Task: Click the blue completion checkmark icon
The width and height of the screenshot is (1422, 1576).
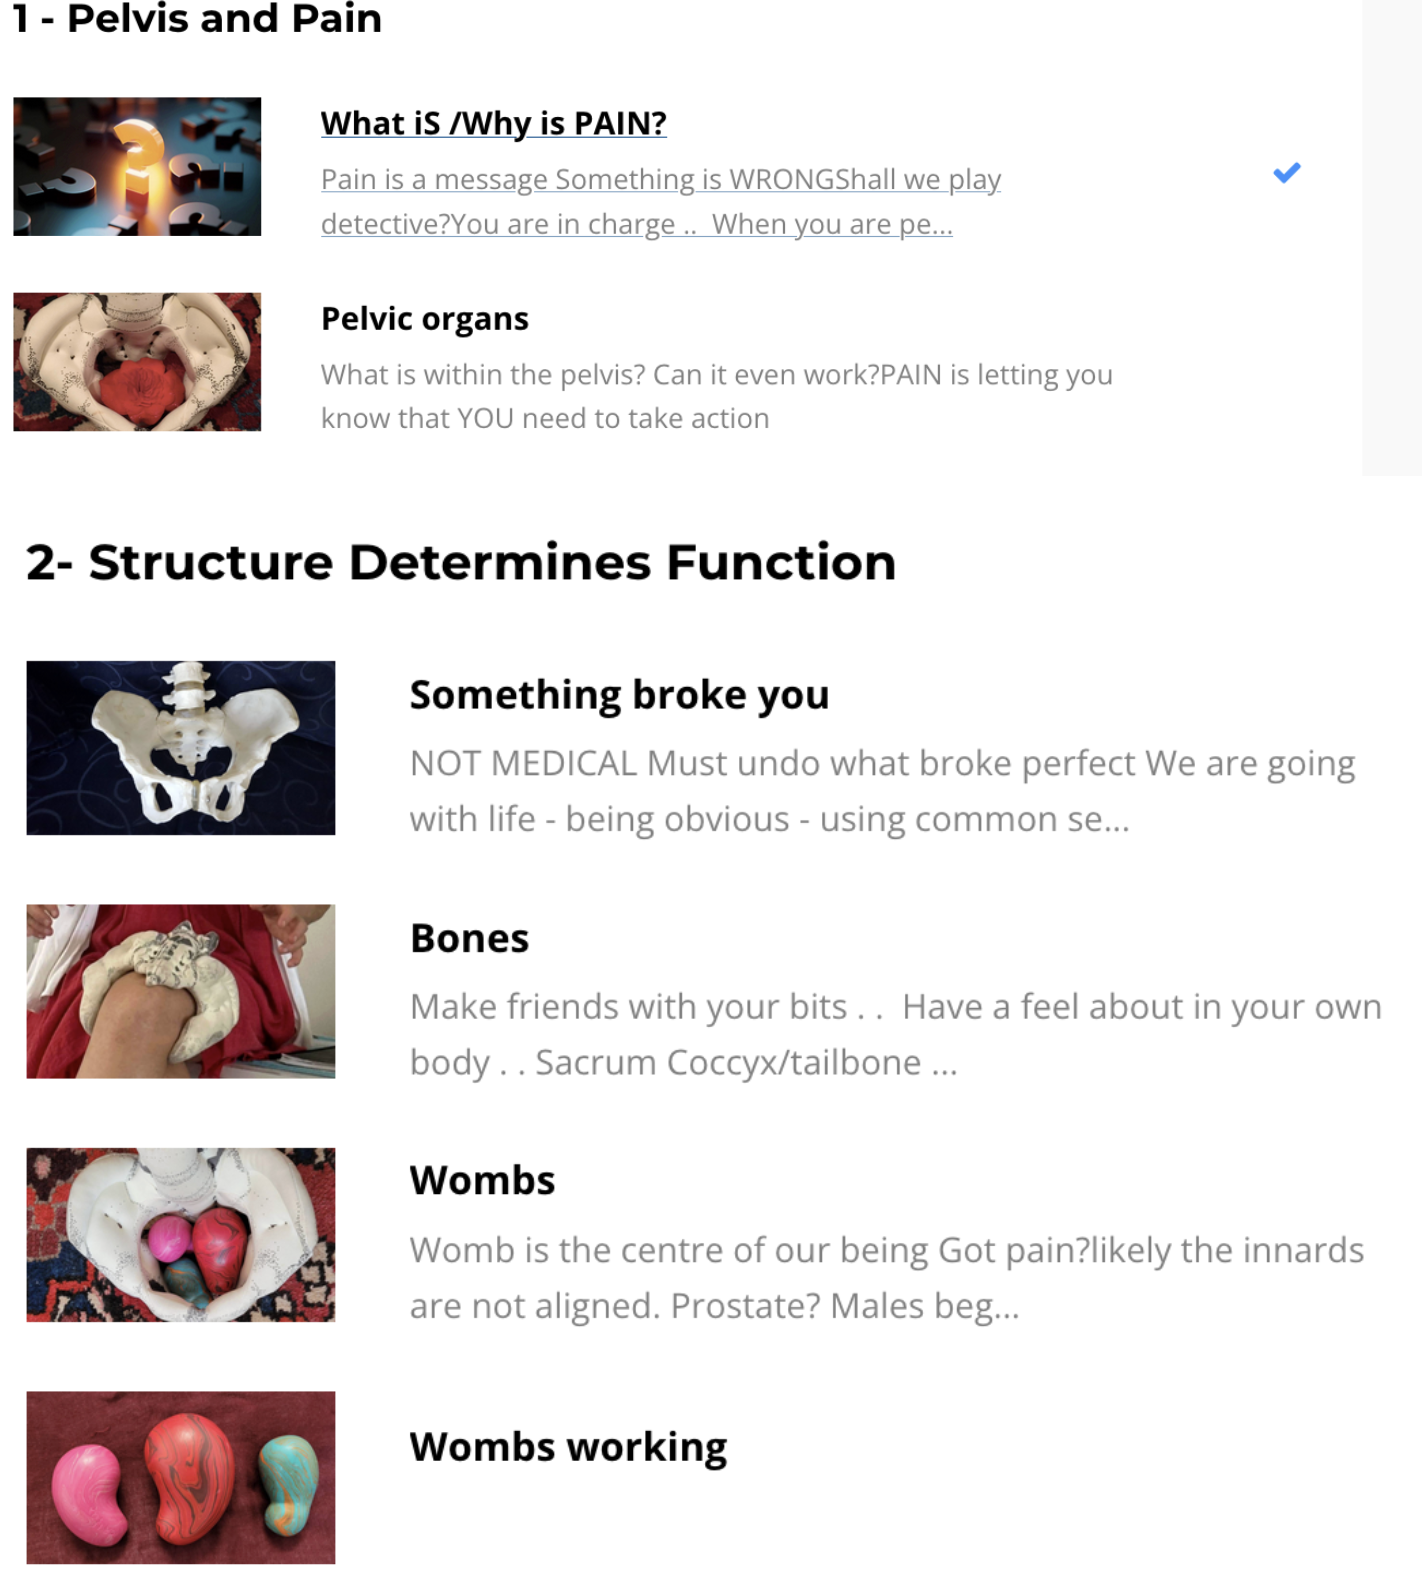Action: (x=1286, y=173)
